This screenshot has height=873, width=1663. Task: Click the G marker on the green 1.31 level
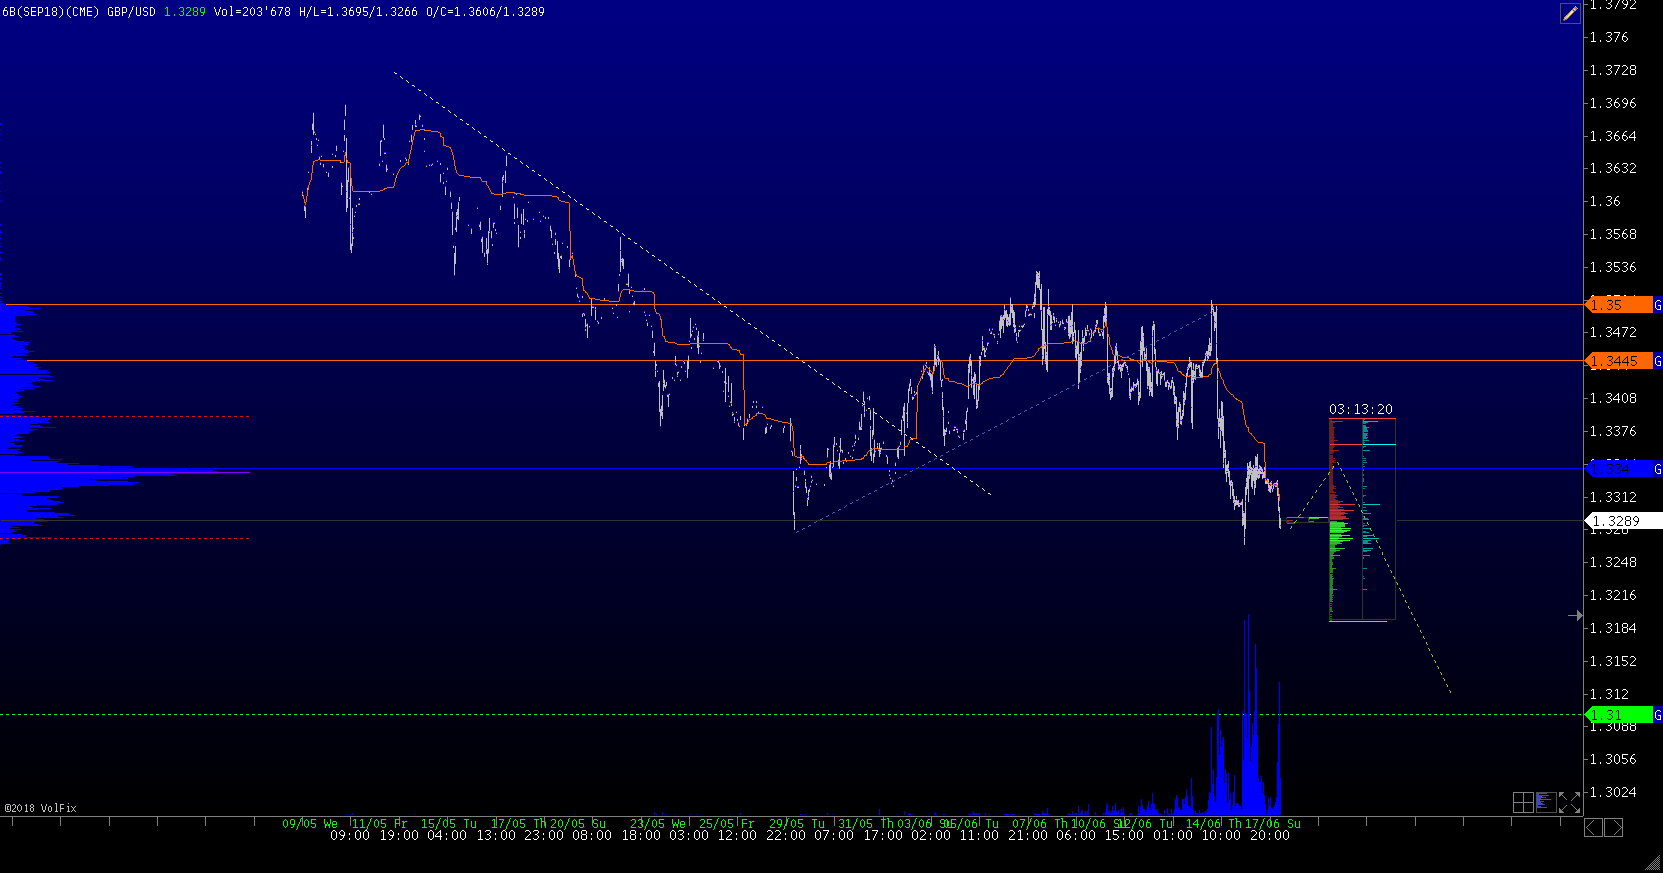(1657, 715)
